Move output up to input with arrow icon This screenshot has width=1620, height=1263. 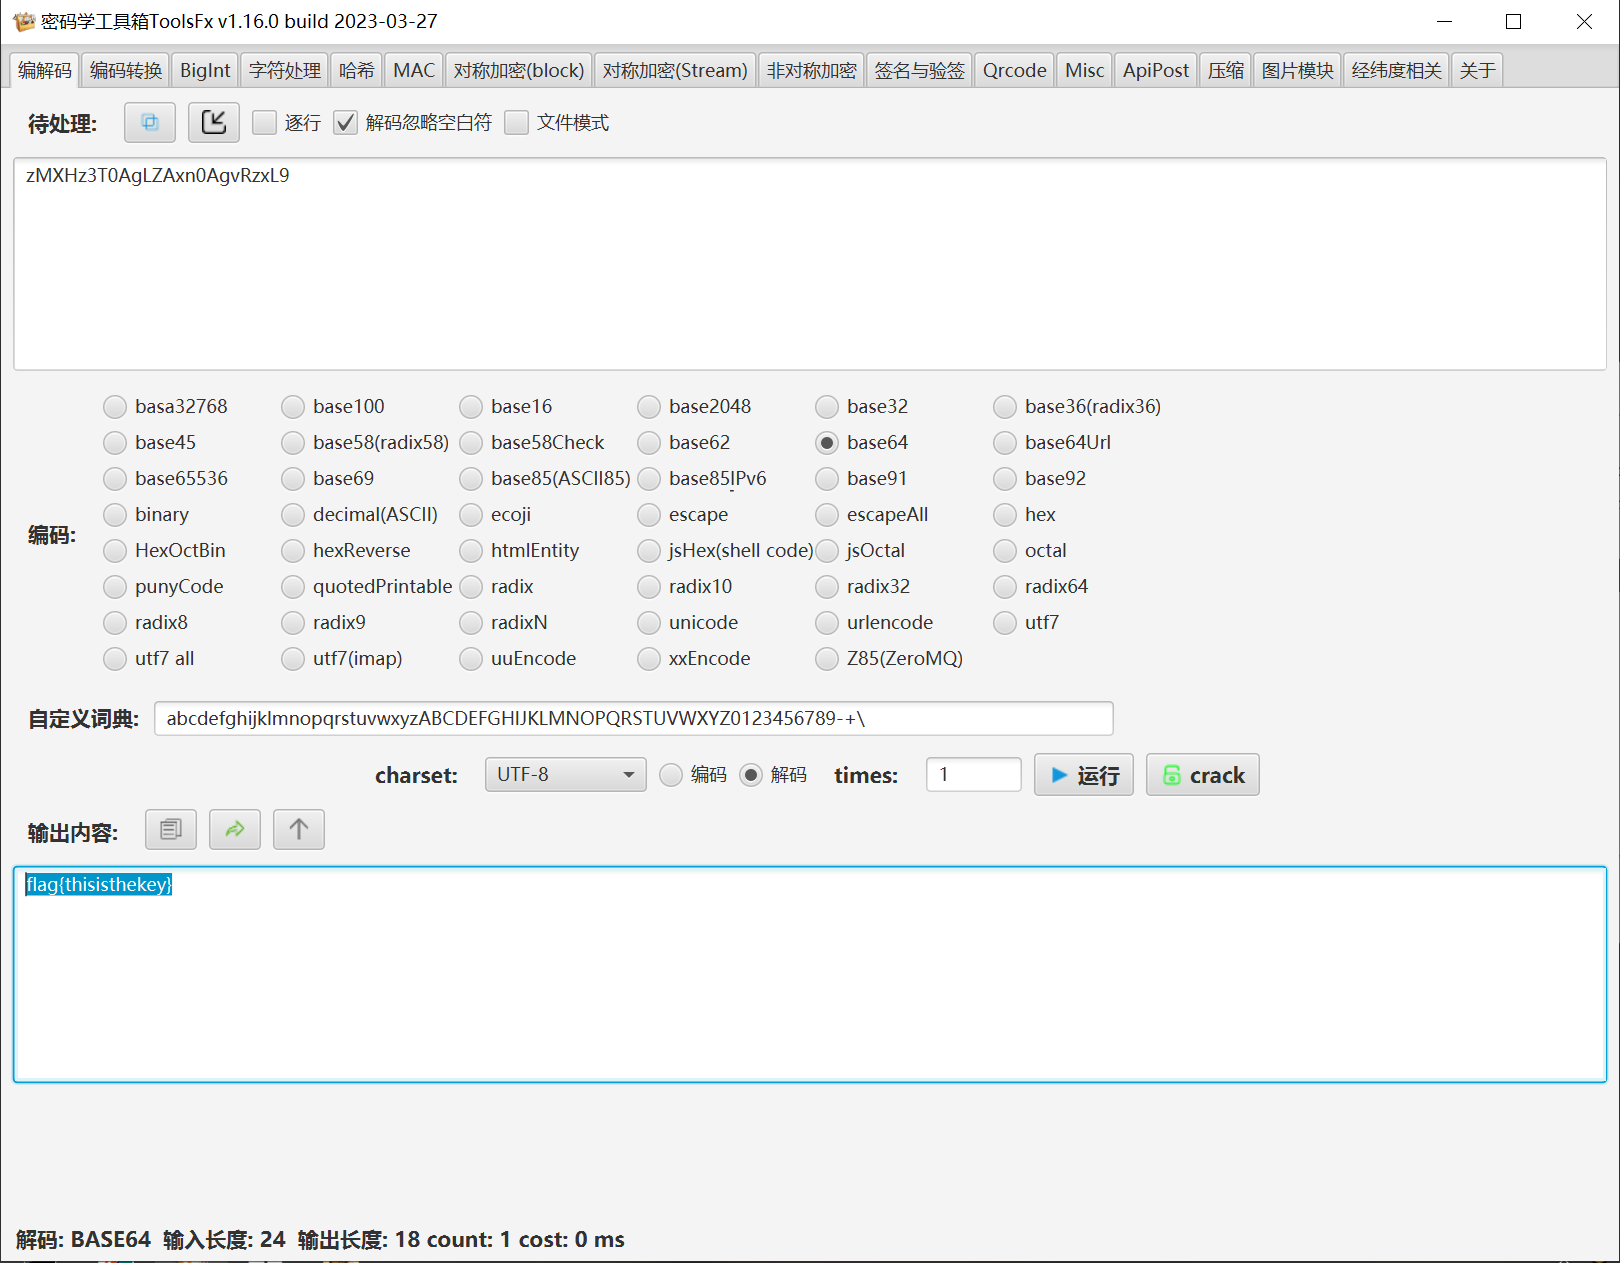(x=299, y=829)
